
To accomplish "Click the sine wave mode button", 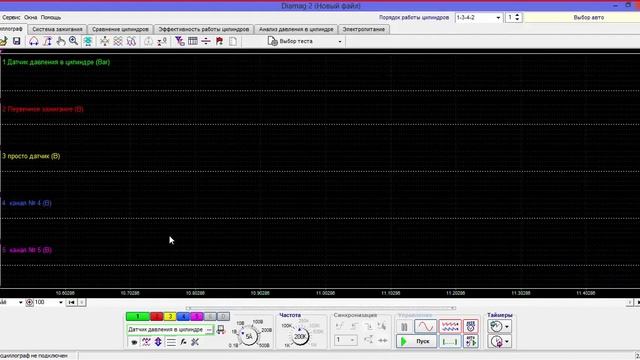I will (x=425, y=326).
